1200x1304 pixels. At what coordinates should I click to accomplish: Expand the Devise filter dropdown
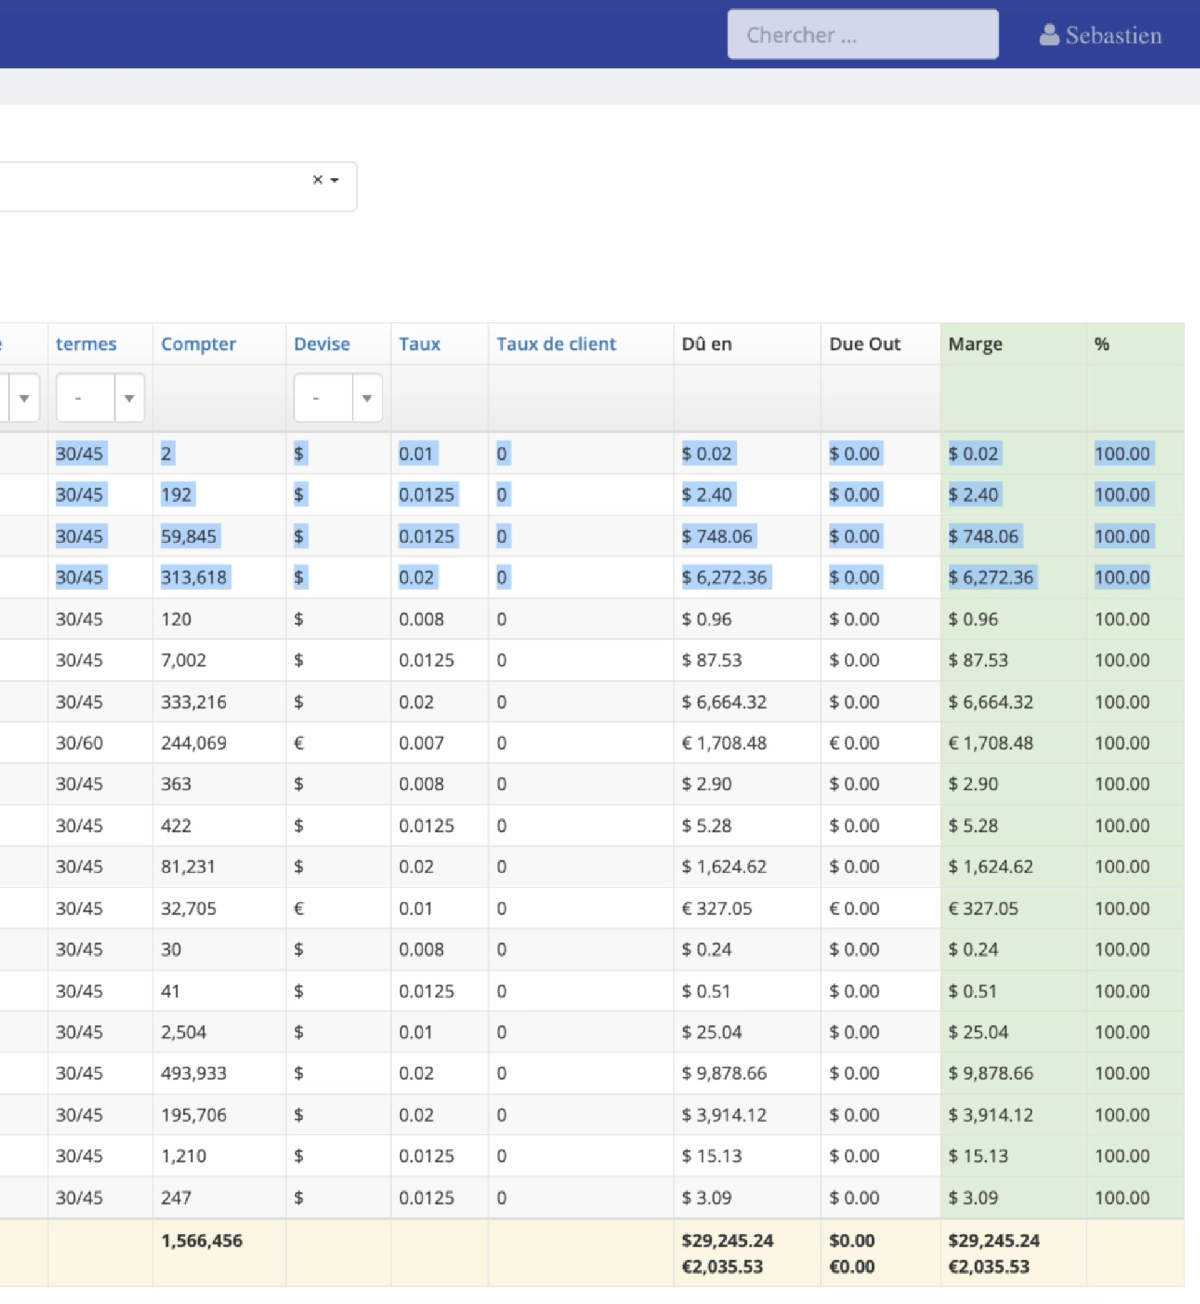point(367,398)
